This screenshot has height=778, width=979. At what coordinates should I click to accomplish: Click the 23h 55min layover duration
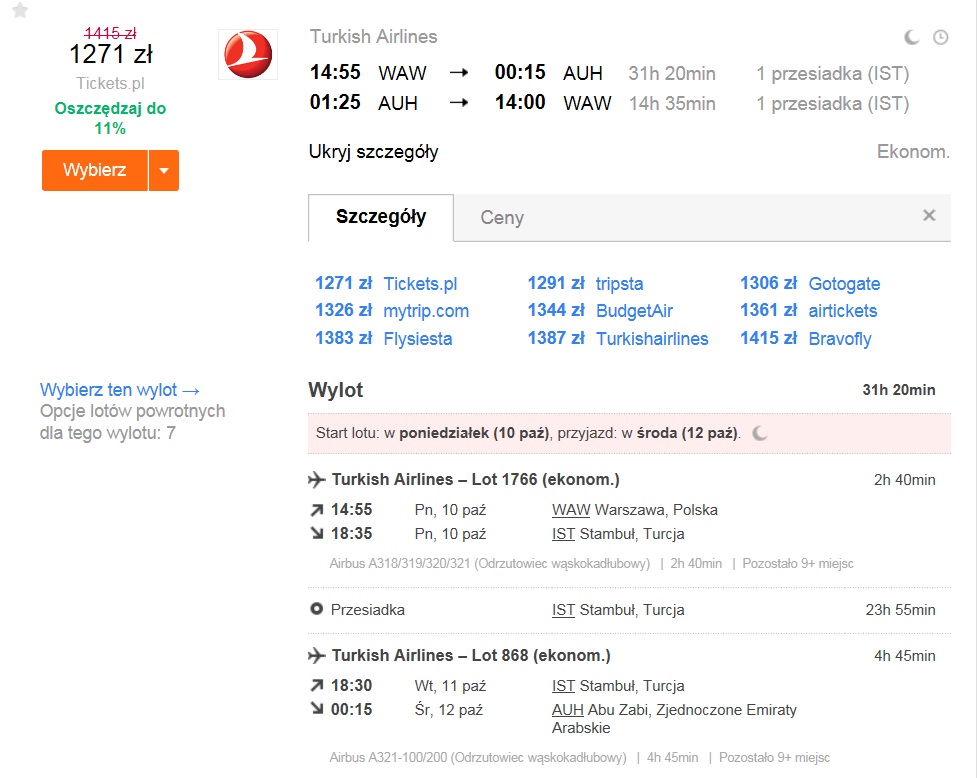[x=900, y=609]
